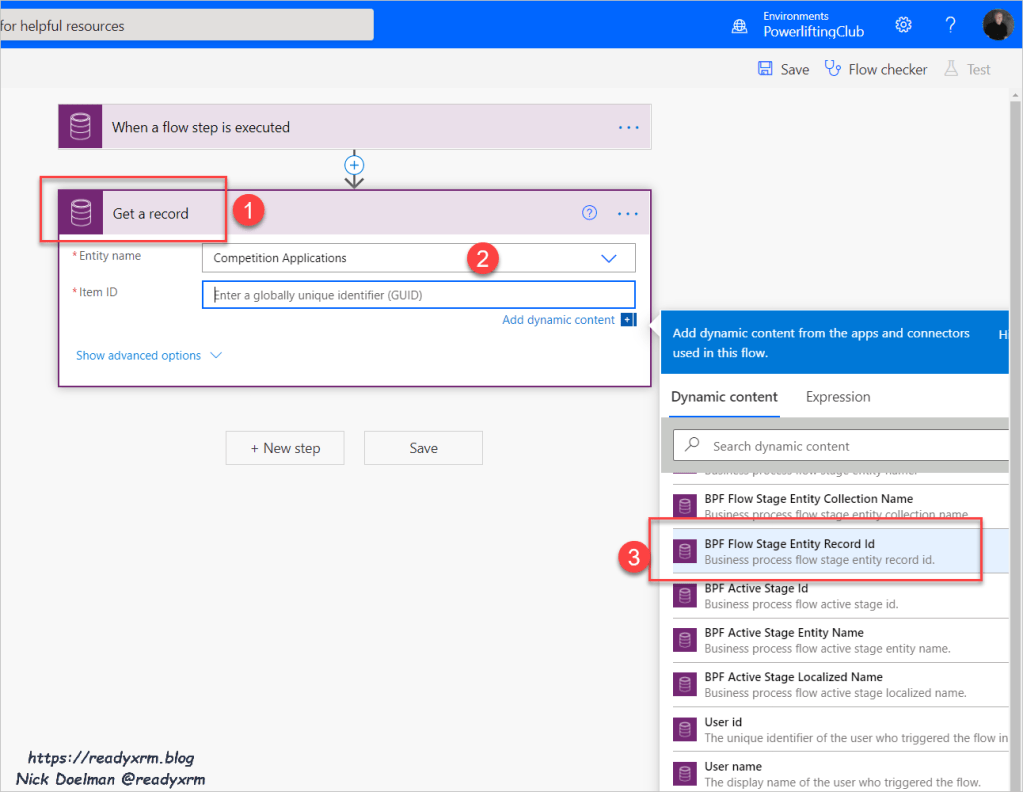
Task: Click the plus insert step icon between actions
Action: pos(354,165)
